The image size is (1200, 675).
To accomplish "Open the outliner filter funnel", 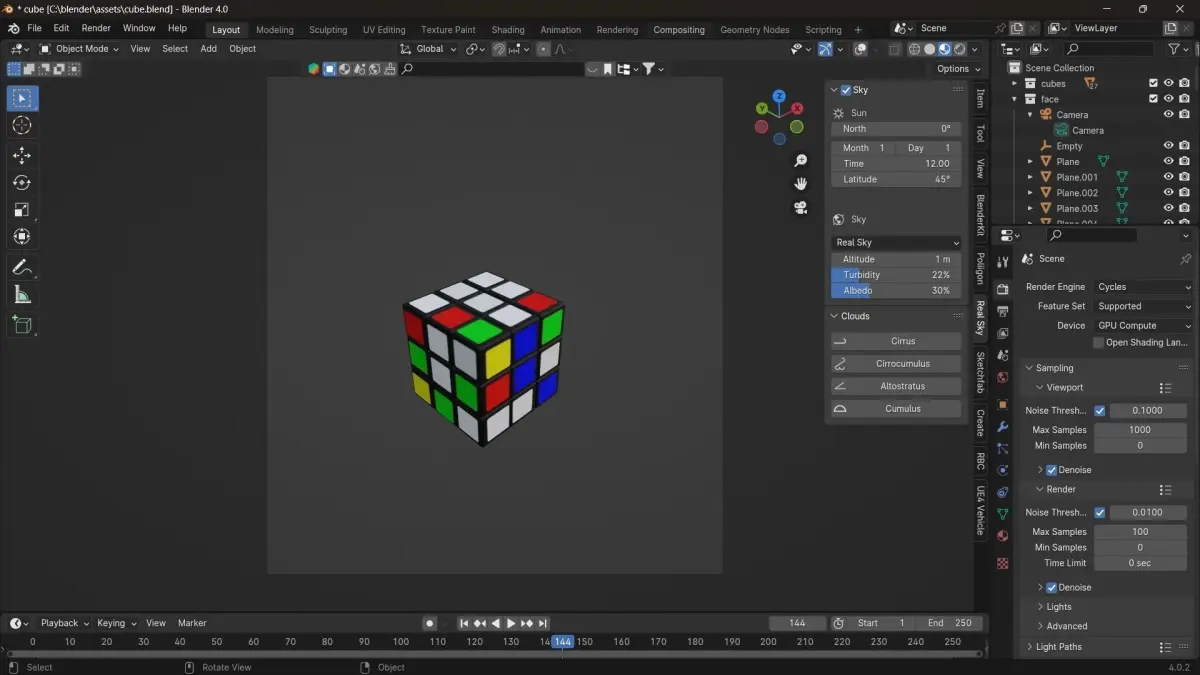I will click(1174, 49).
